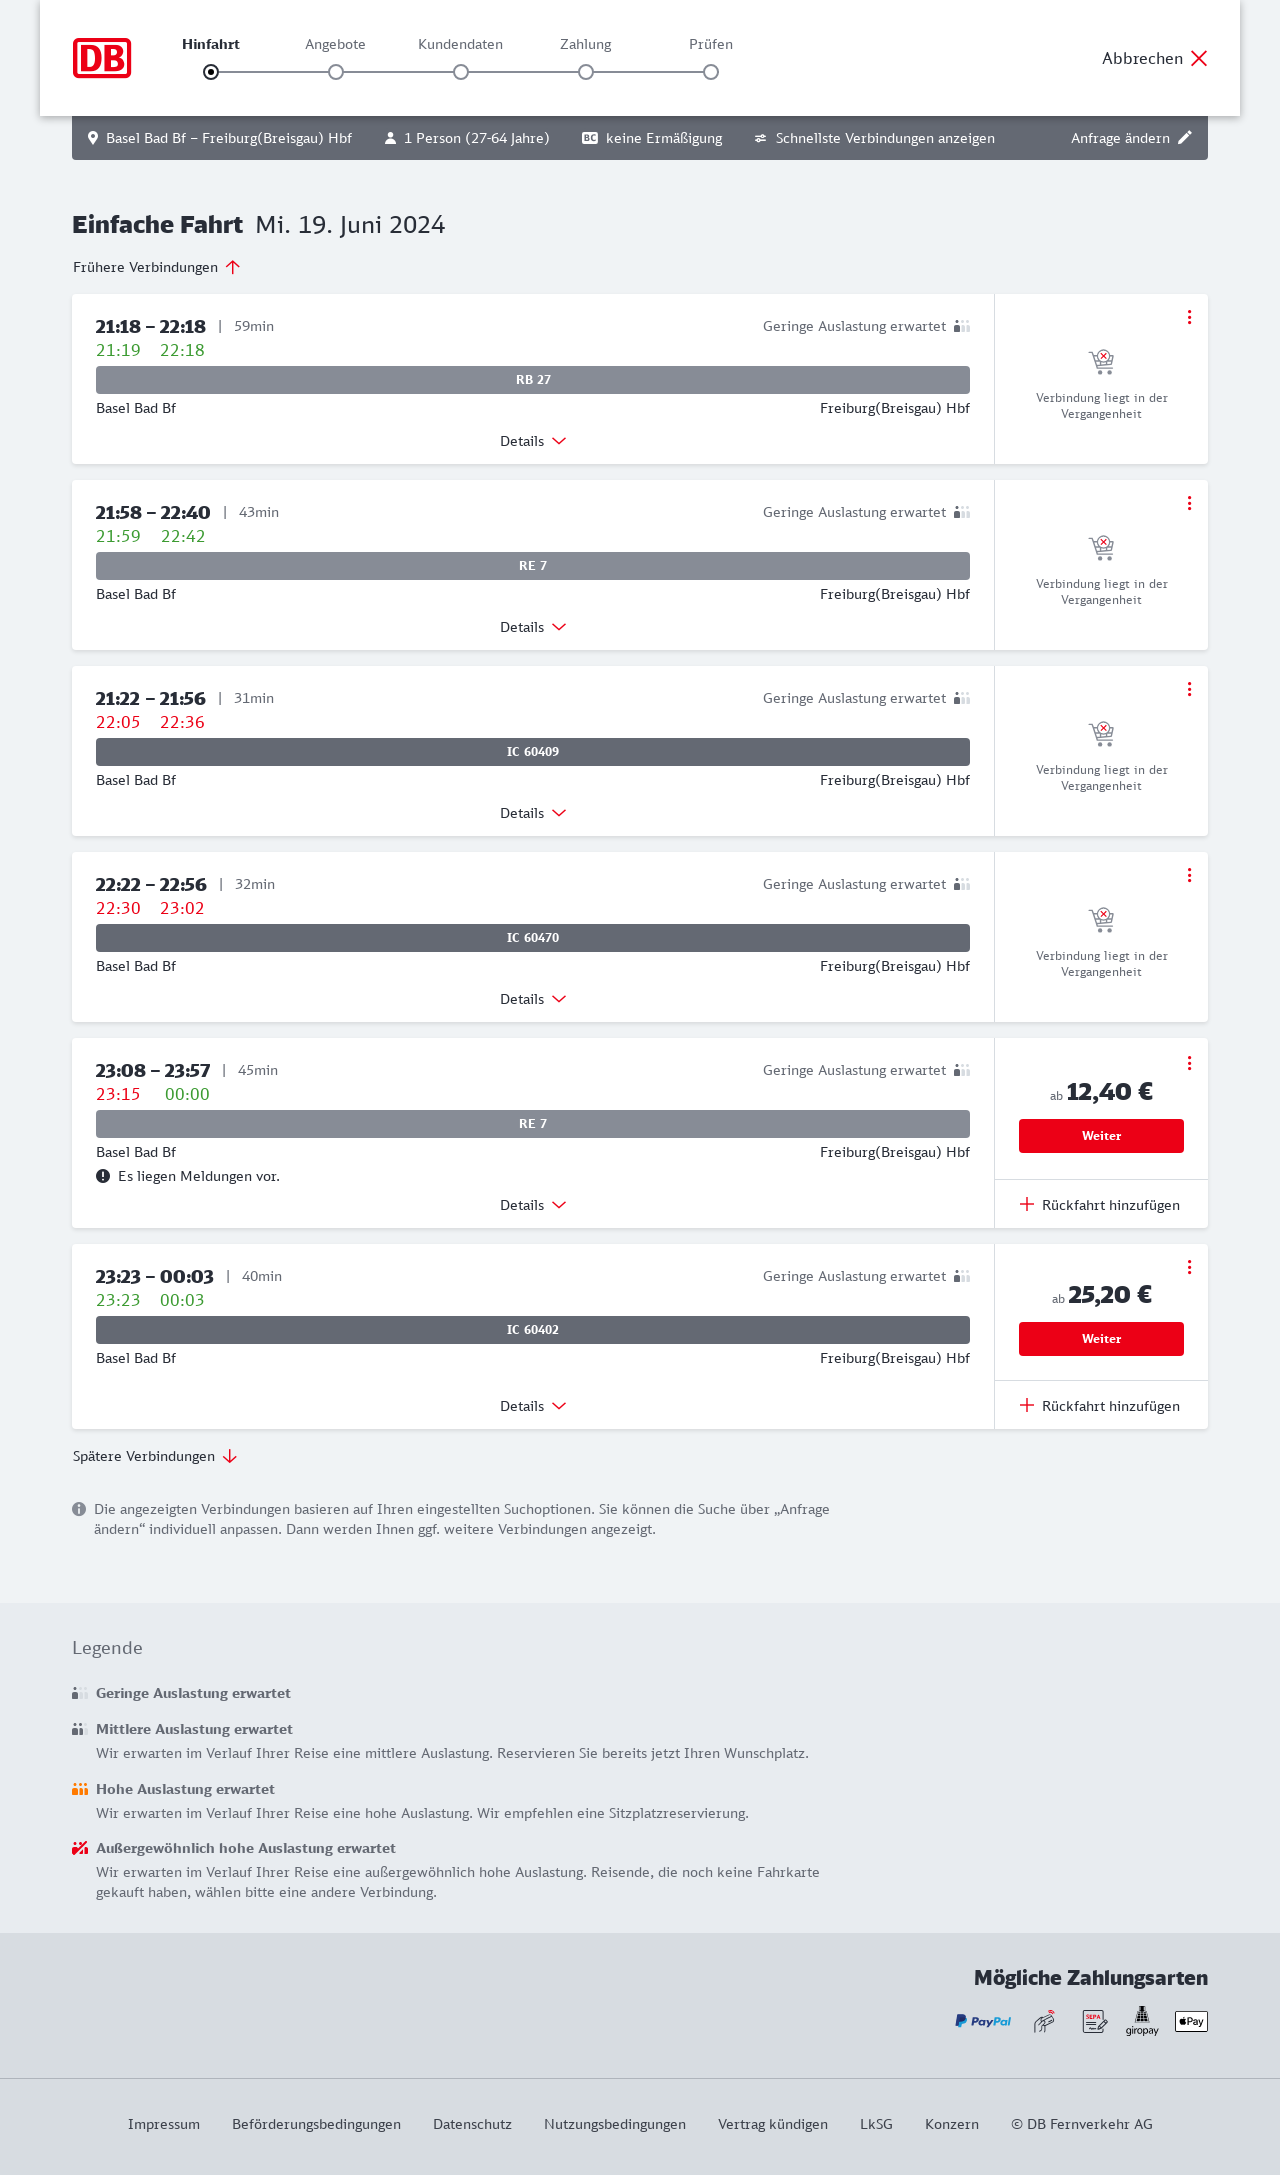Open three-dot menu for IC 60402 connection
This screenshot has height=2175, width=1280.
pyautogui.click(x=1189, y=1267)
